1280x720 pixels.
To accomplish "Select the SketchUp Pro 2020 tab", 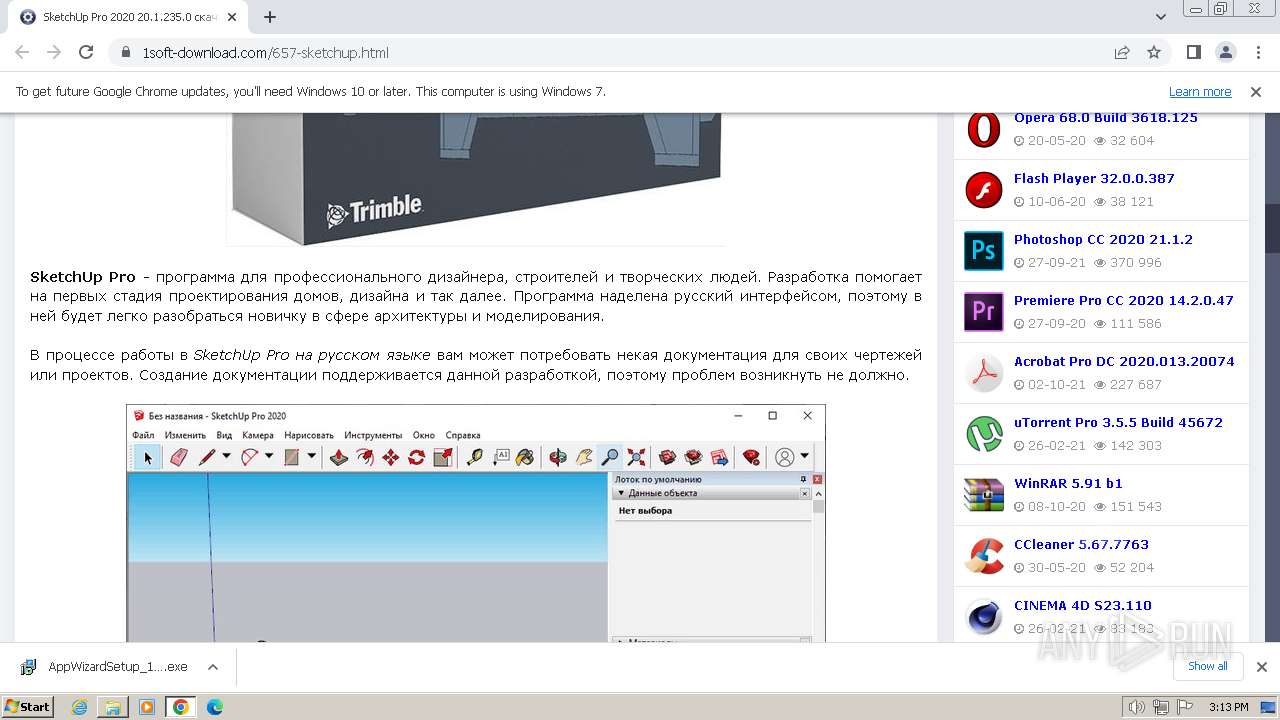I will coord(130,17).
